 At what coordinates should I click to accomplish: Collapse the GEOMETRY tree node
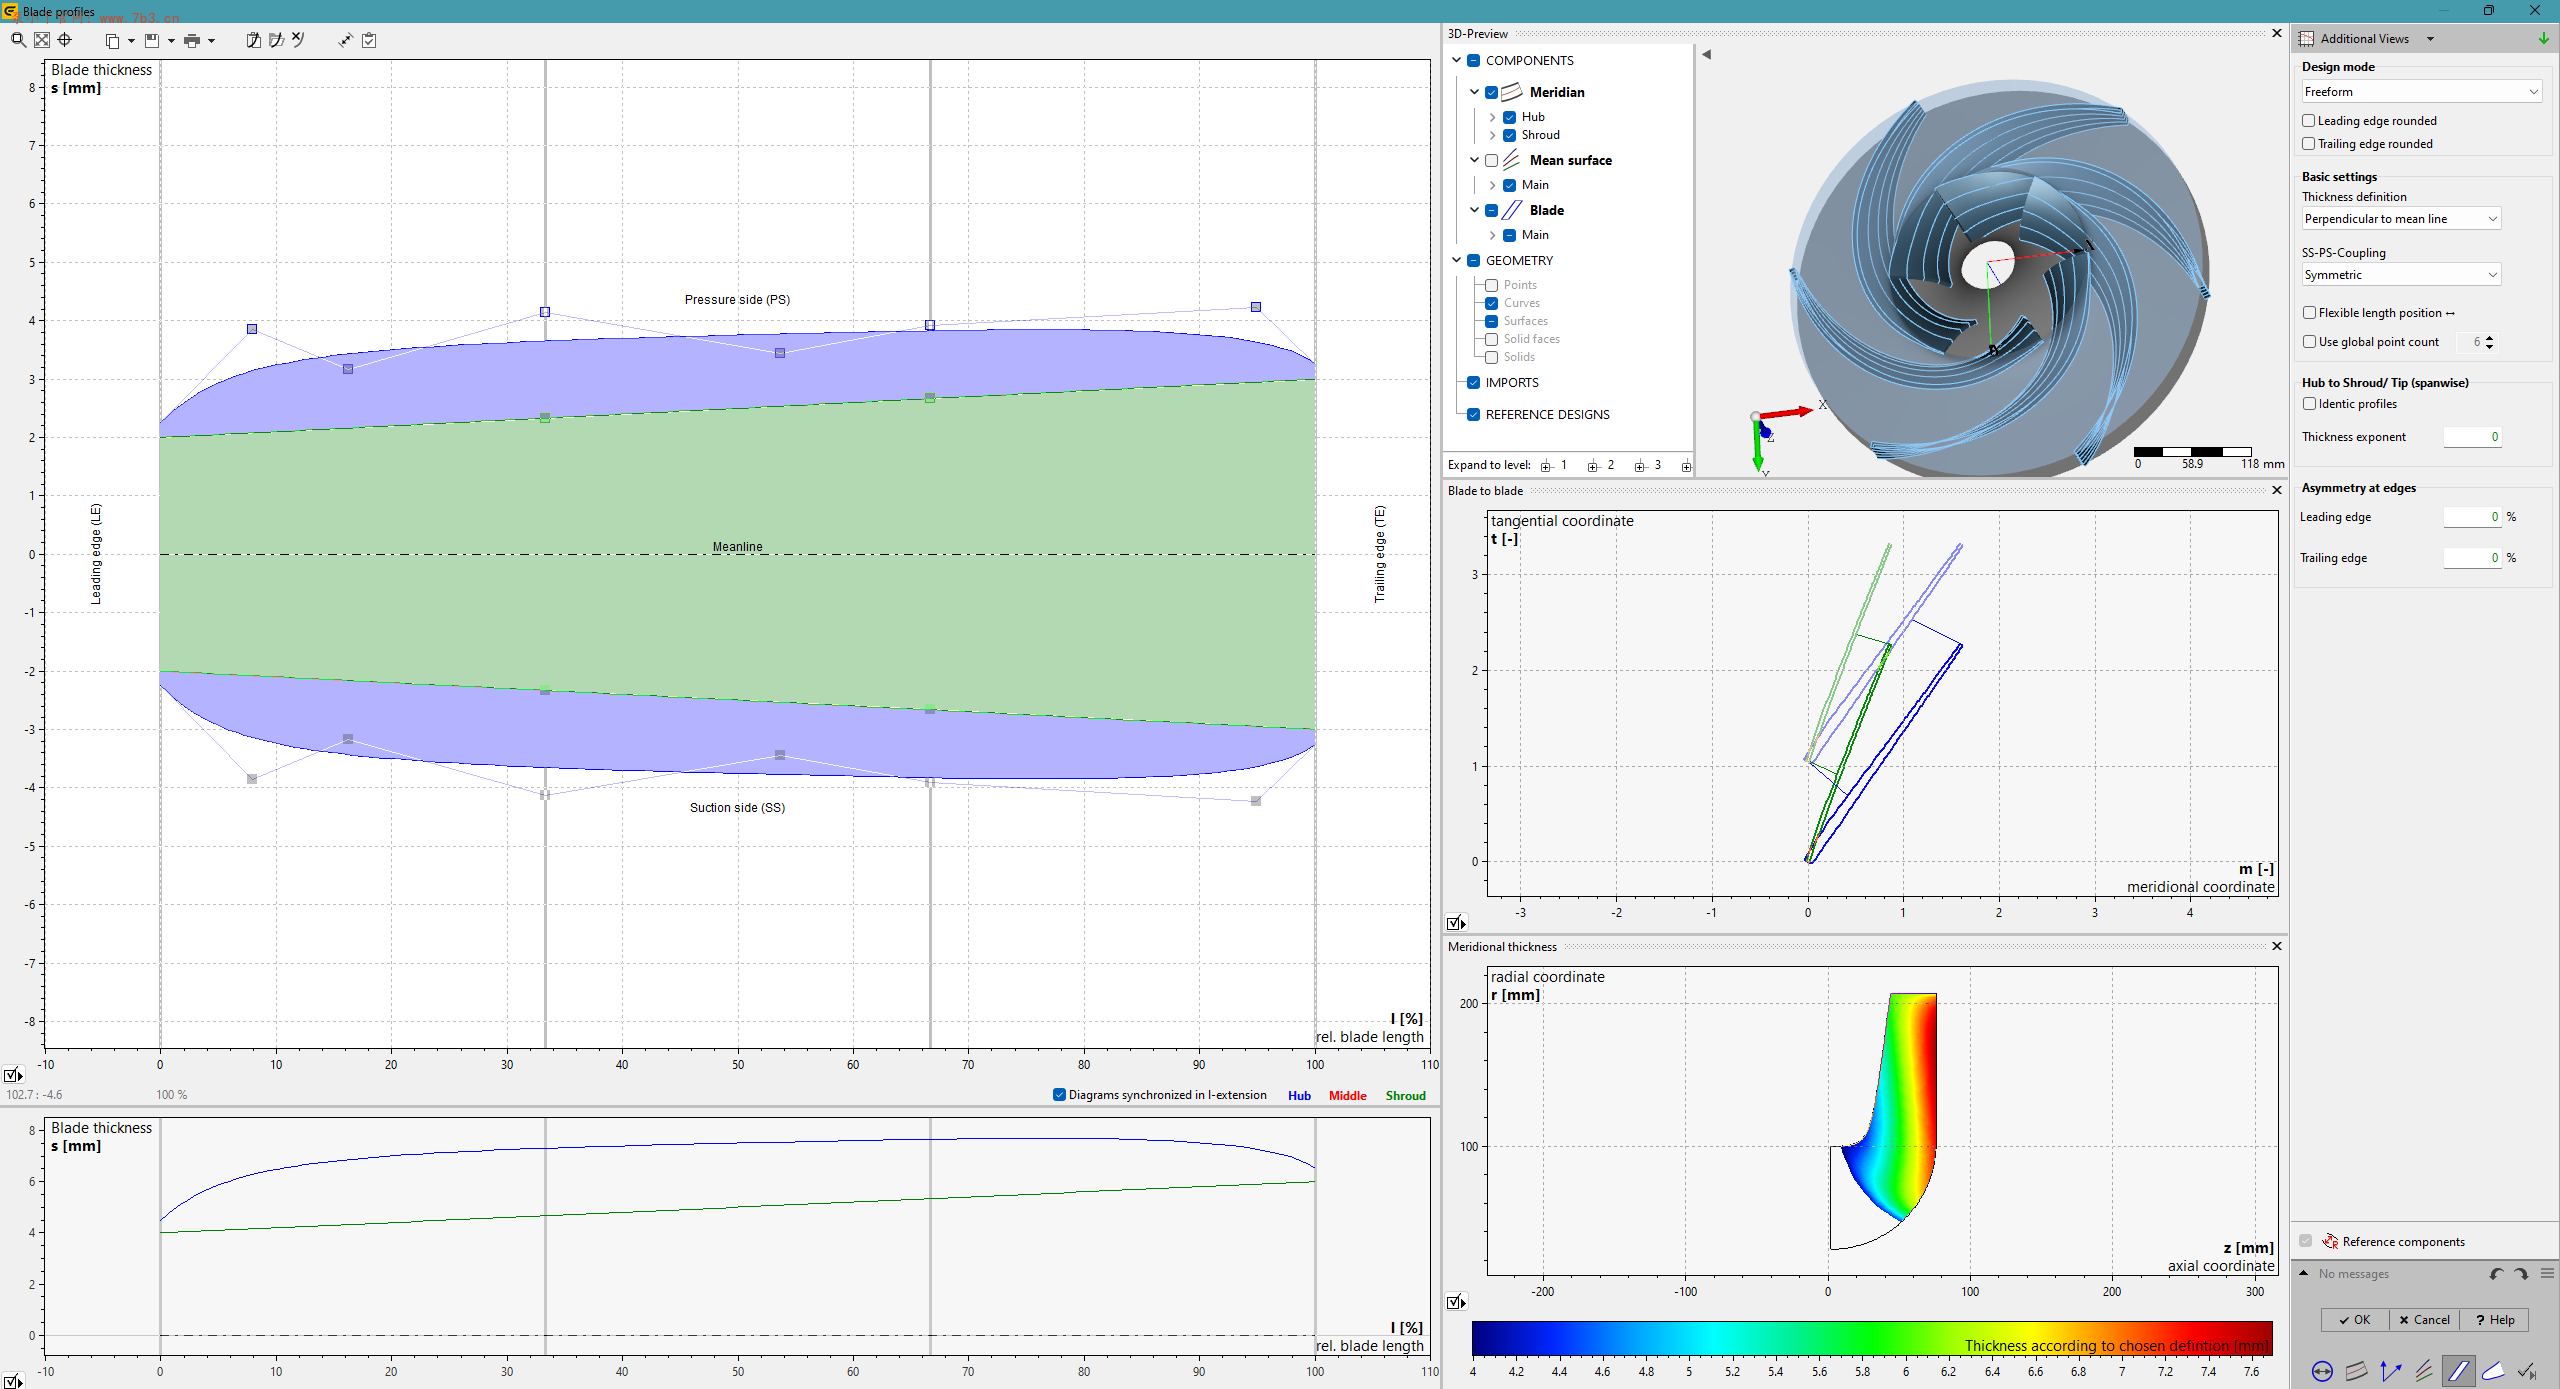[1456, 260]
